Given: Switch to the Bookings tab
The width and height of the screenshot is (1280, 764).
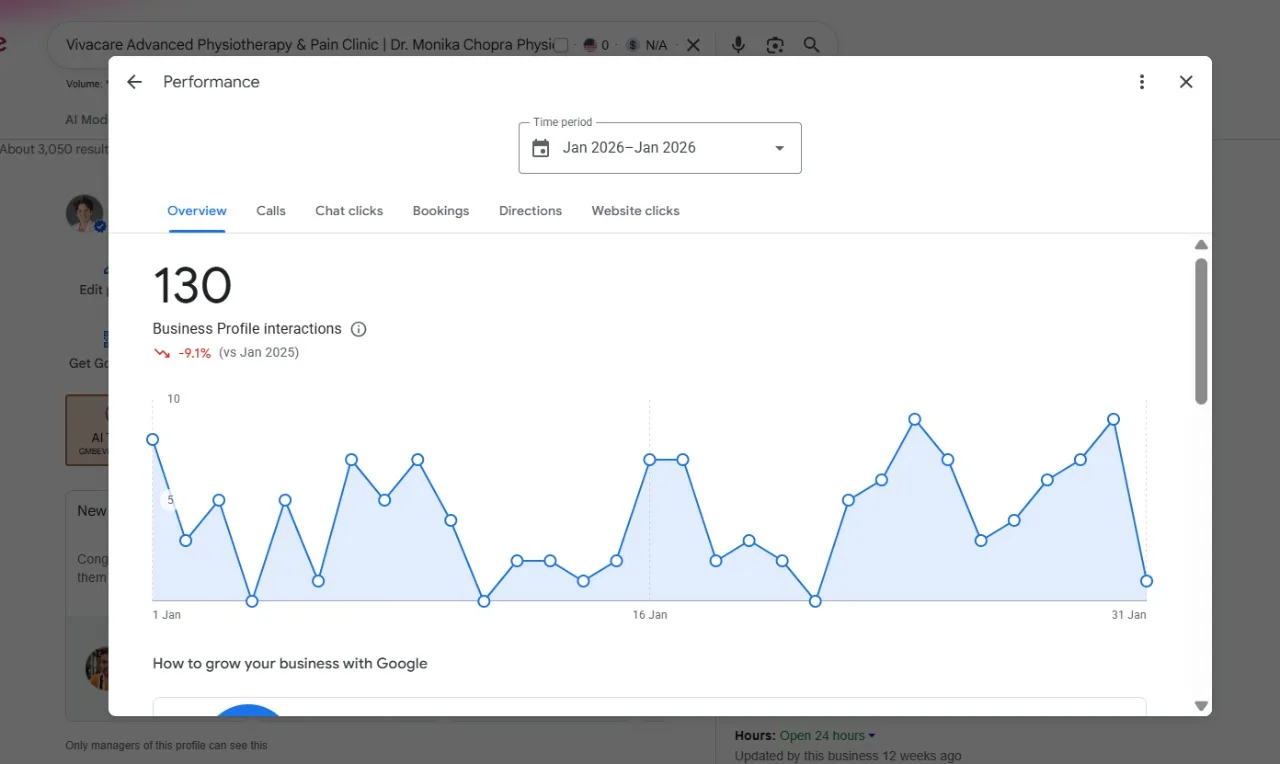Looking at the screenshot, I should click(x=441, y=211).
